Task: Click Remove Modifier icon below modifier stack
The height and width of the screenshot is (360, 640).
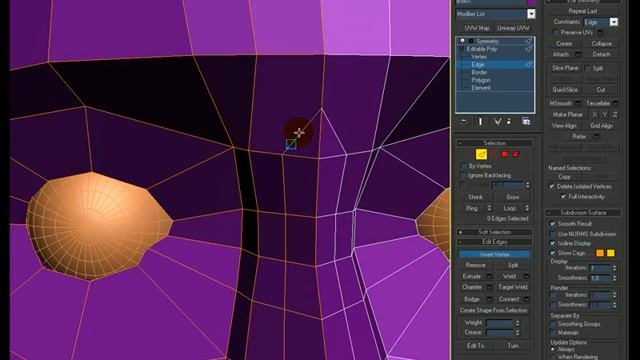Action: tap(509, 122)
